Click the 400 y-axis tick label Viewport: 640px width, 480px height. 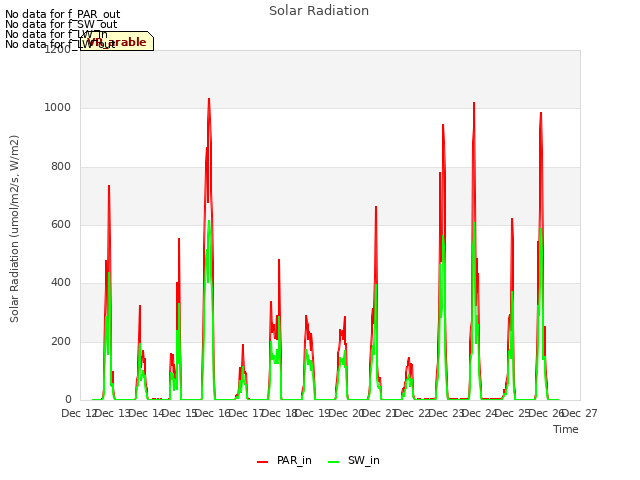tap(61, 283)
